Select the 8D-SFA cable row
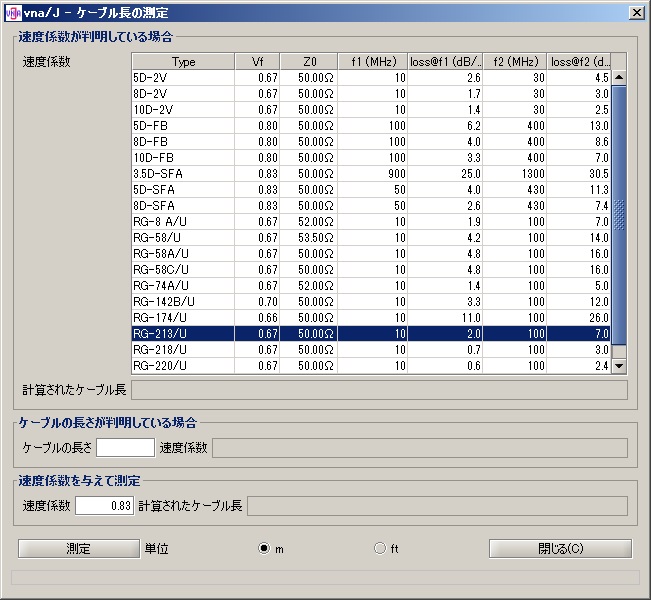This screenshot has height=600, width=651. [x=371, y=206]
